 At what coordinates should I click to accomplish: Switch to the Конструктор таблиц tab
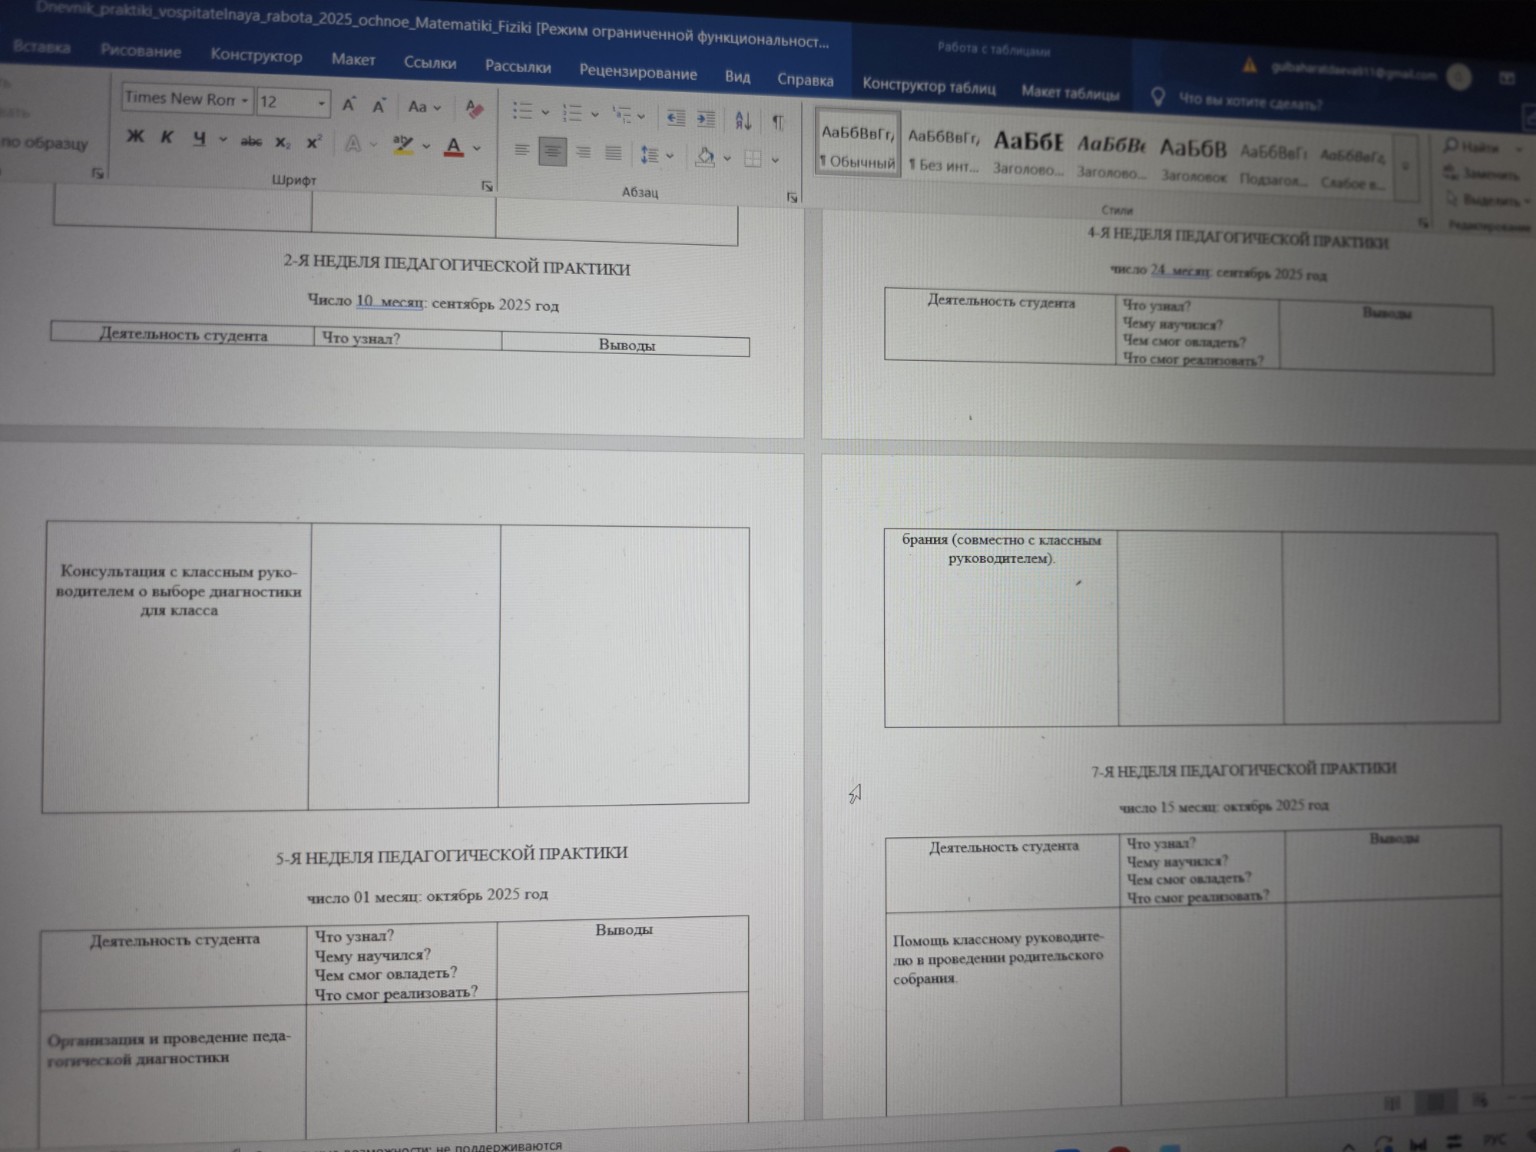pyautogui.click(x=928, y=87)
